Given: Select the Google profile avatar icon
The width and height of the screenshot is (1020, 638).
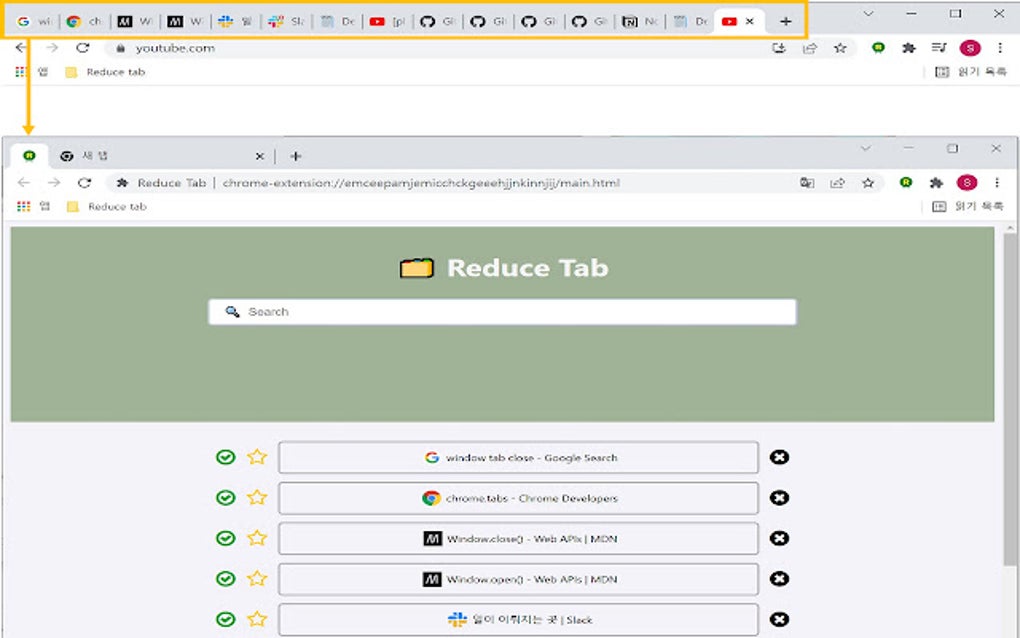Looking at the screenshot, I should (x=967, y=183).
